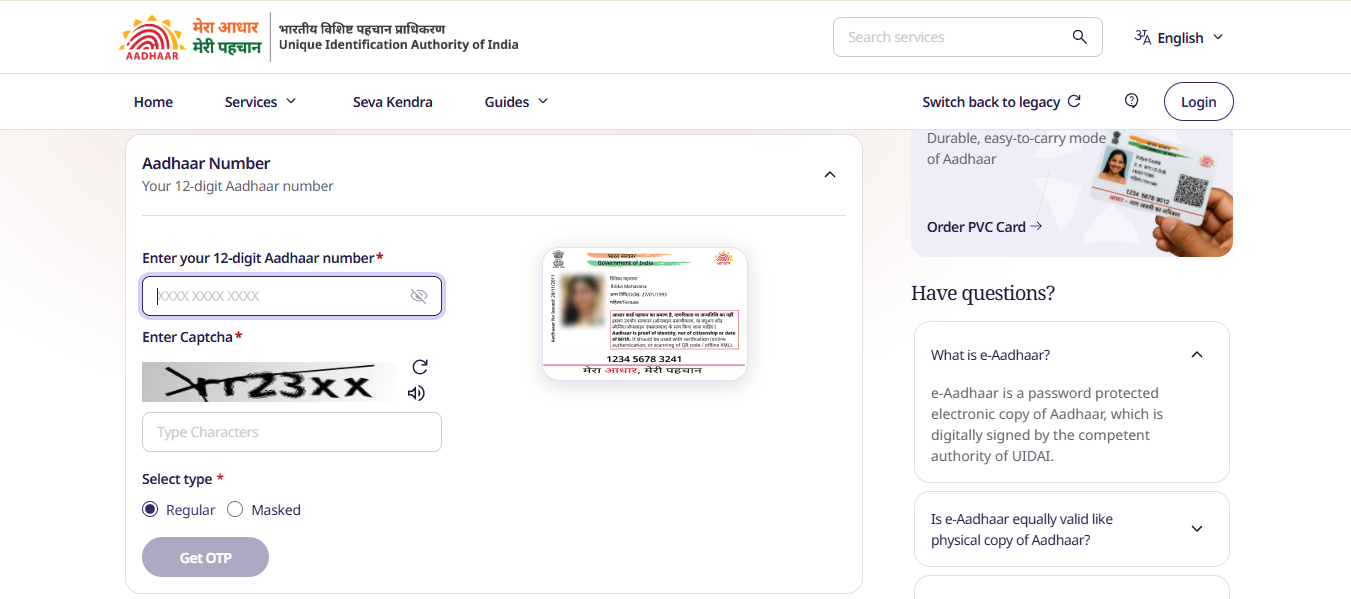1351x599 pixels.
Task: Expand the Services menu
Action: click(x=261, y=101)
